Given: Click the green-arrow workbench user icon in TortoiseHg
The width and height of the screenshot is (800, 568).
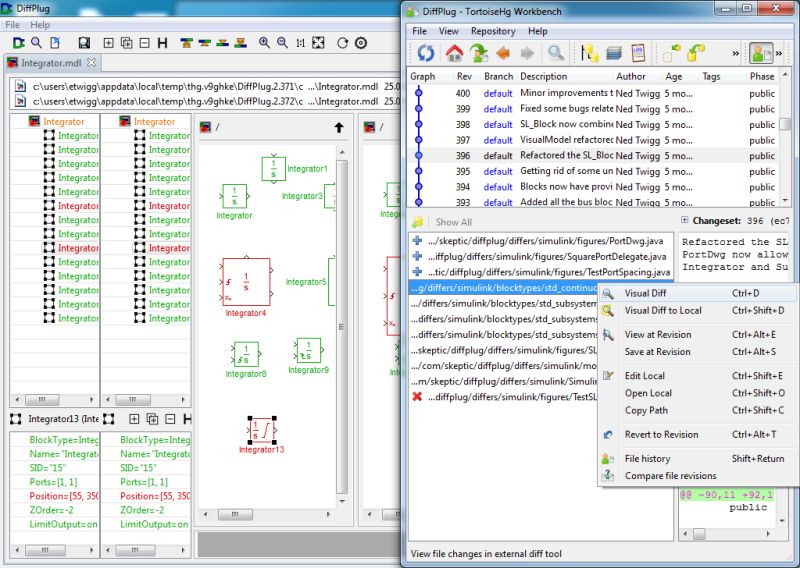Looking at the screenshot, I should coord(479,53).
